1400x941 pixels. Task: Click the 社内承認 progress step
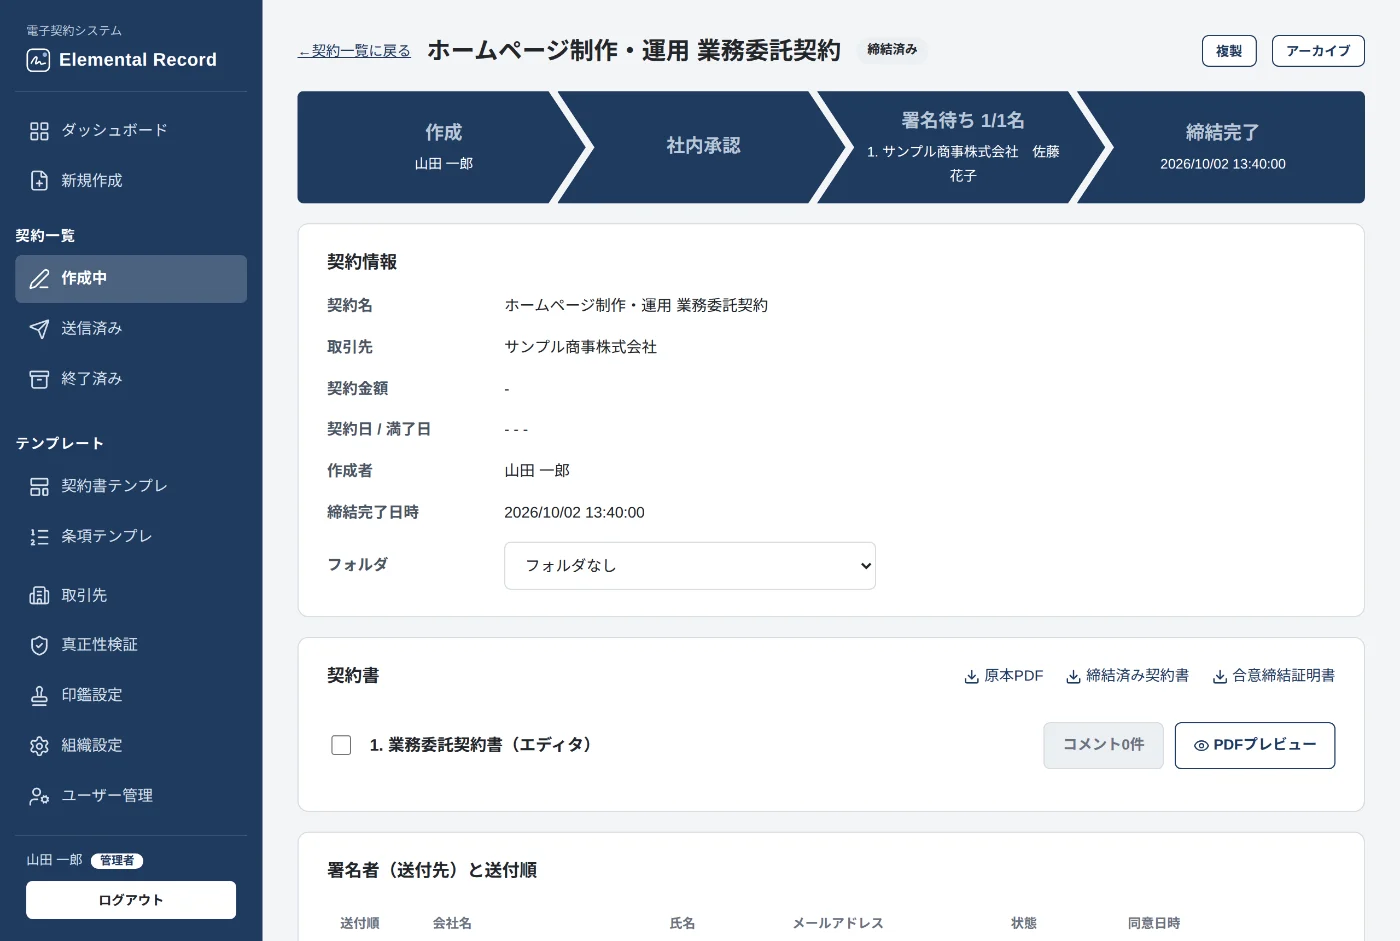point(704,147)
